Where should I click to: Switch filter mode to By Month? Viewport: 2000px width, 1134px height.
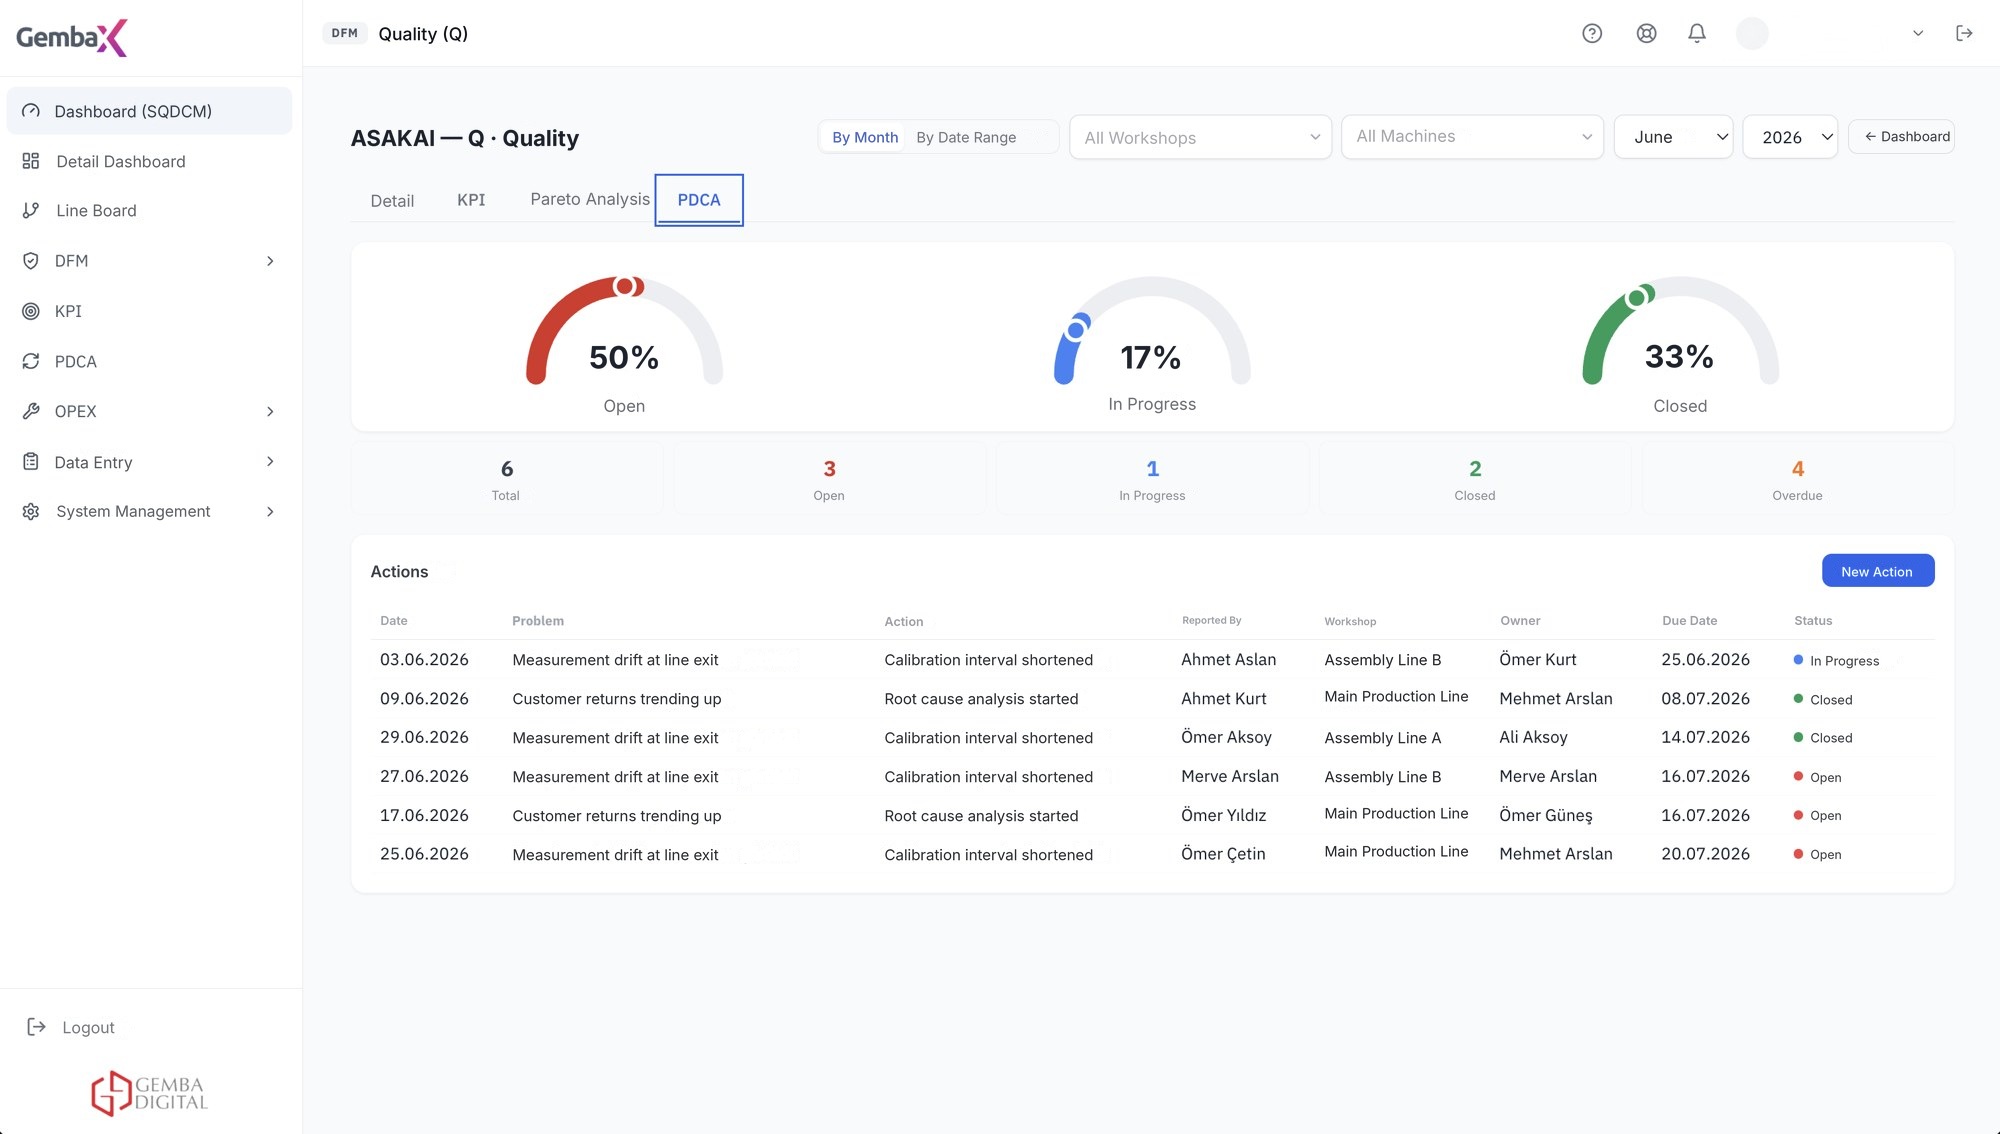(x=865, y=137)
